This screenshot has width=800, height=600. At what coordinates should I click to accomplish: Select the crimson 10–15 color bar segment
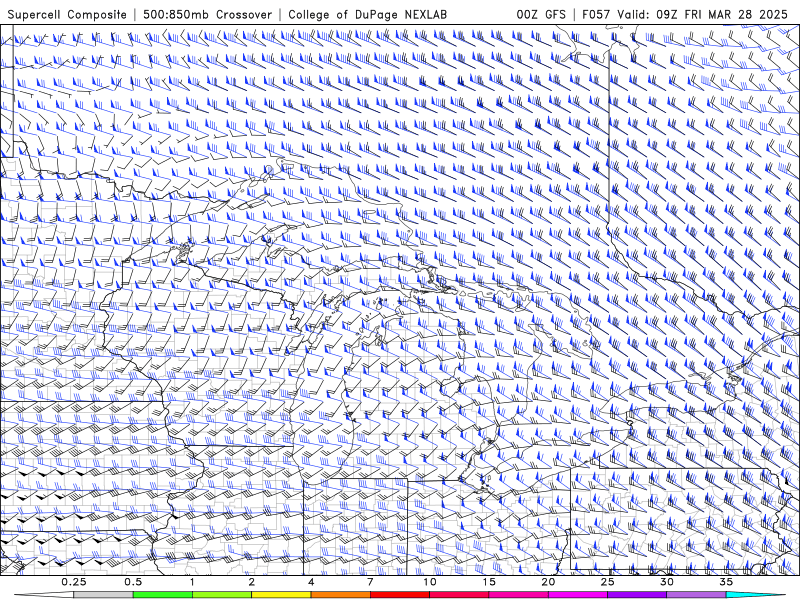tap(459, 595)
